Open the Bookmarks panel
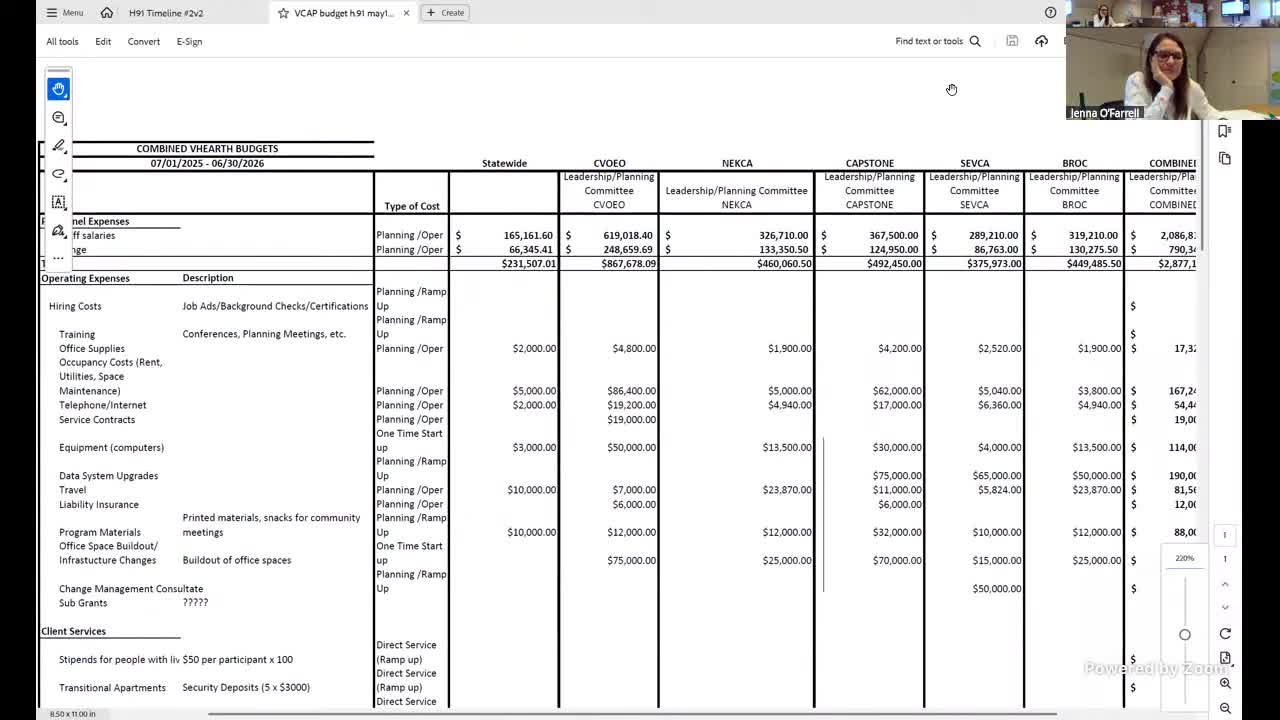 pos(1224,131)
